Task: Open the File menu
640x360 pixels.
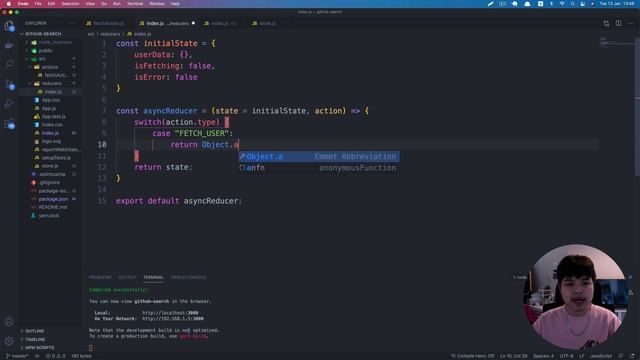Action: [38, 4]
